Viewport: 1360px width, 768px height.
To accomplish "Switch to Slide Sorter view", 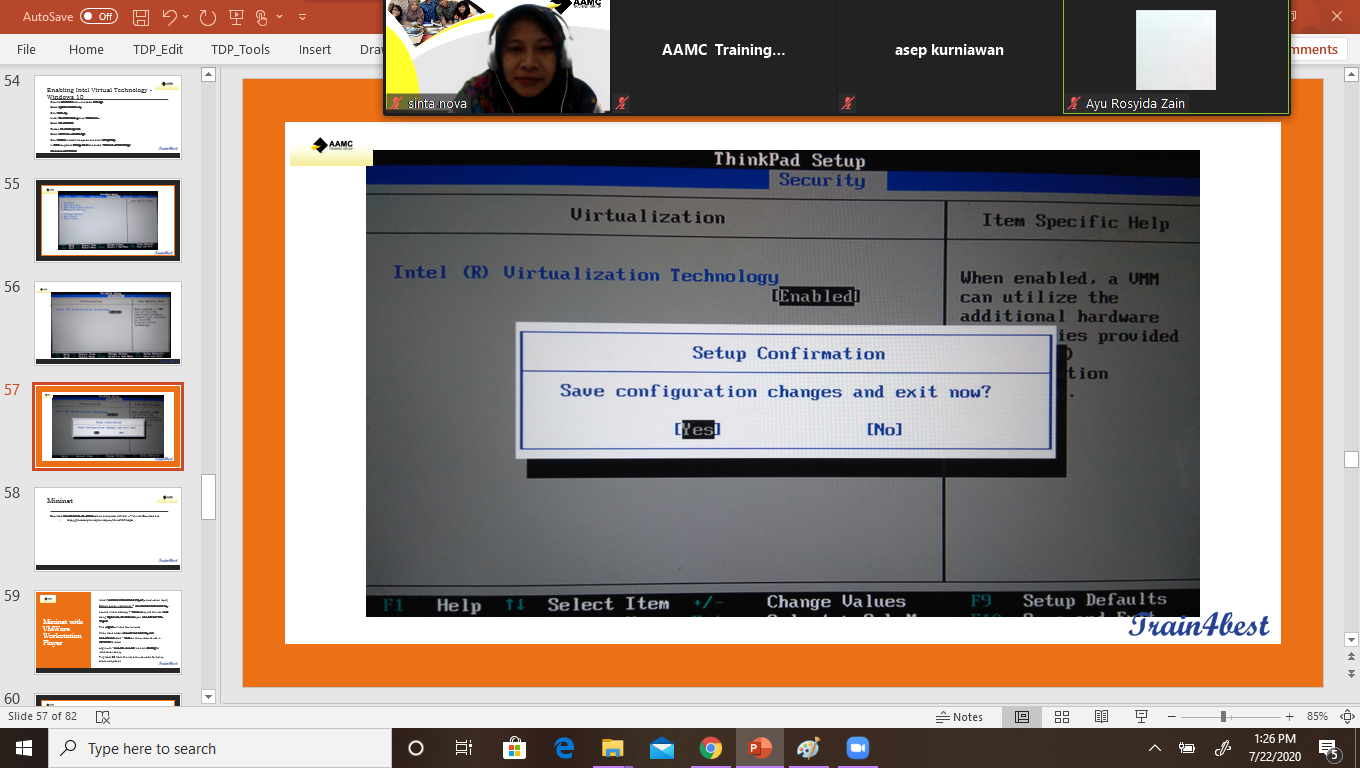I will 1062,717.
